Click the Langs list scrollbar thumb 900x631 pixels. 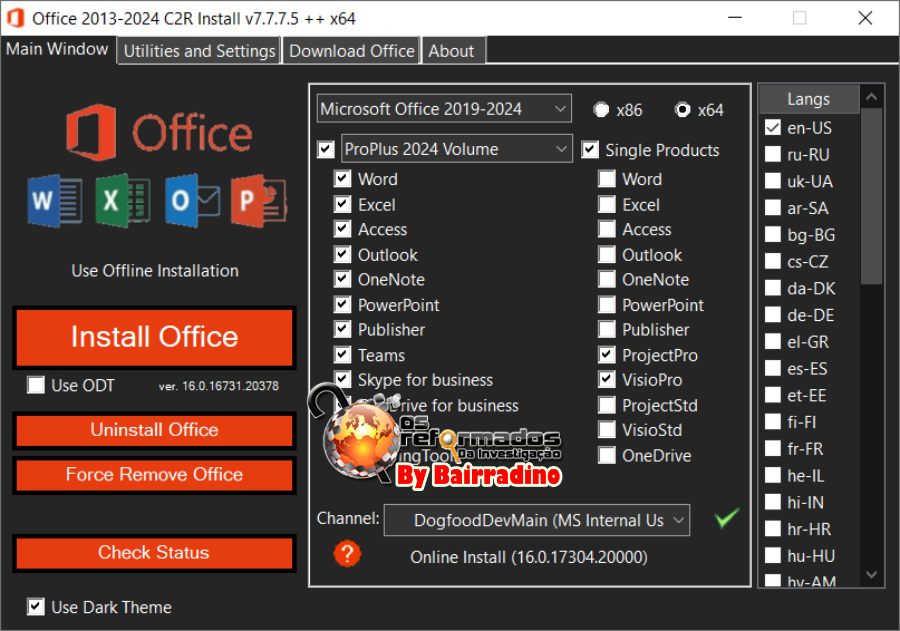pyautogui.click(x=871, y=196)
